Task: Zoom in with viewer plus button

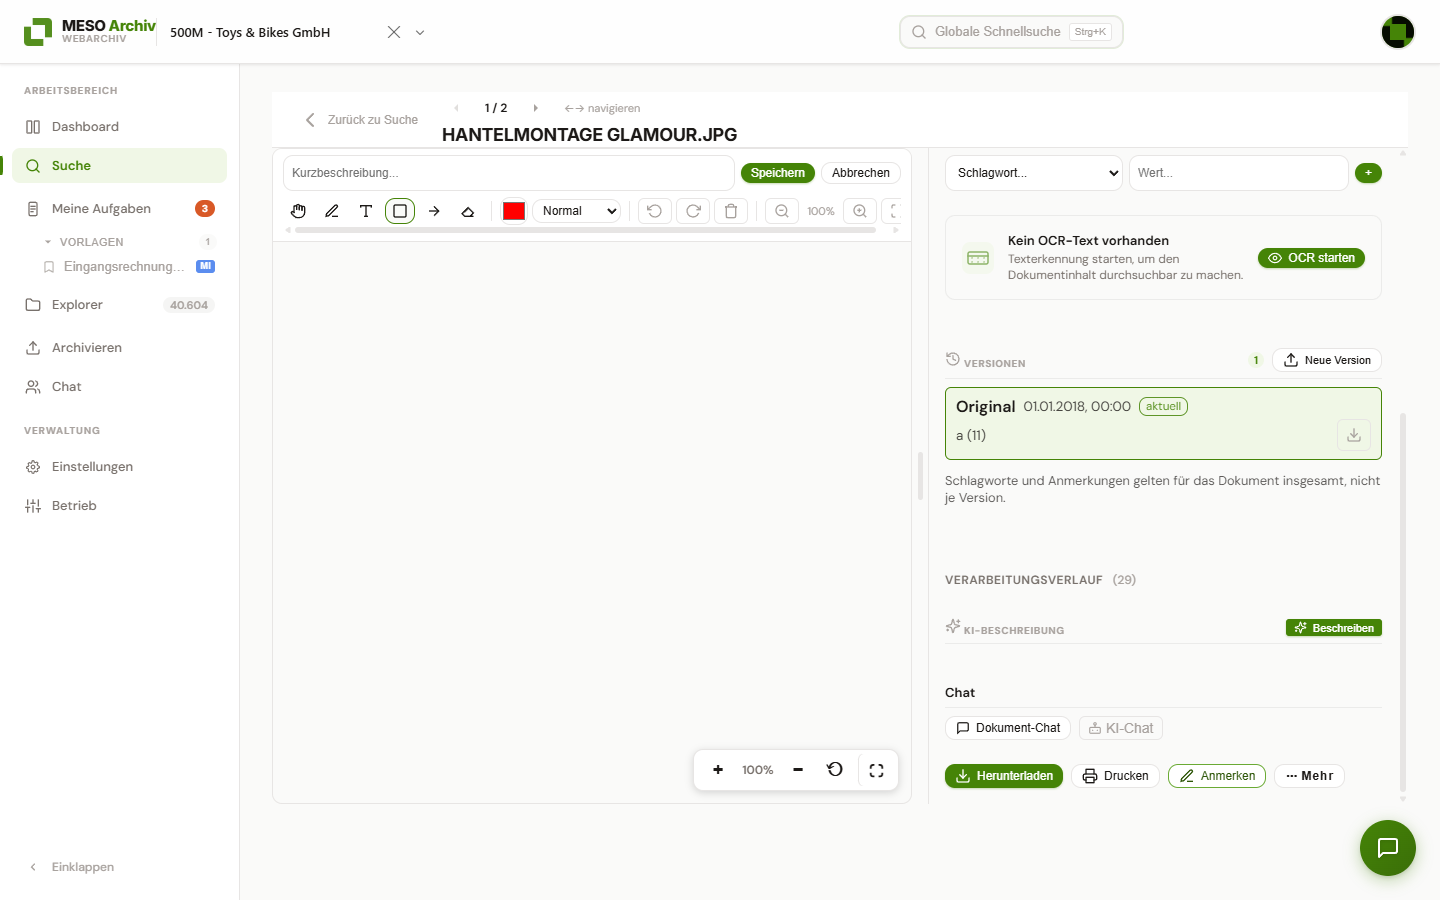Action: pyautogui.click(x=718, y=770)
